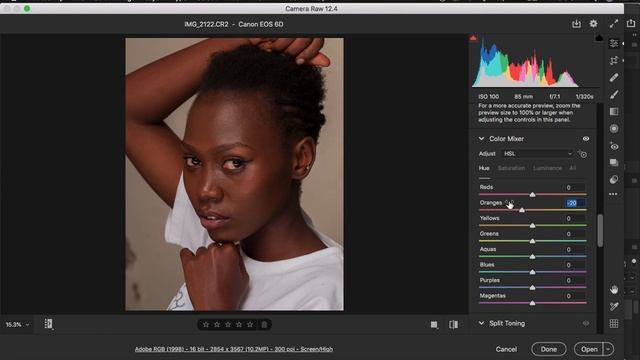
Task: Click the Oranges value field showing -20
Action: (575, 203)
